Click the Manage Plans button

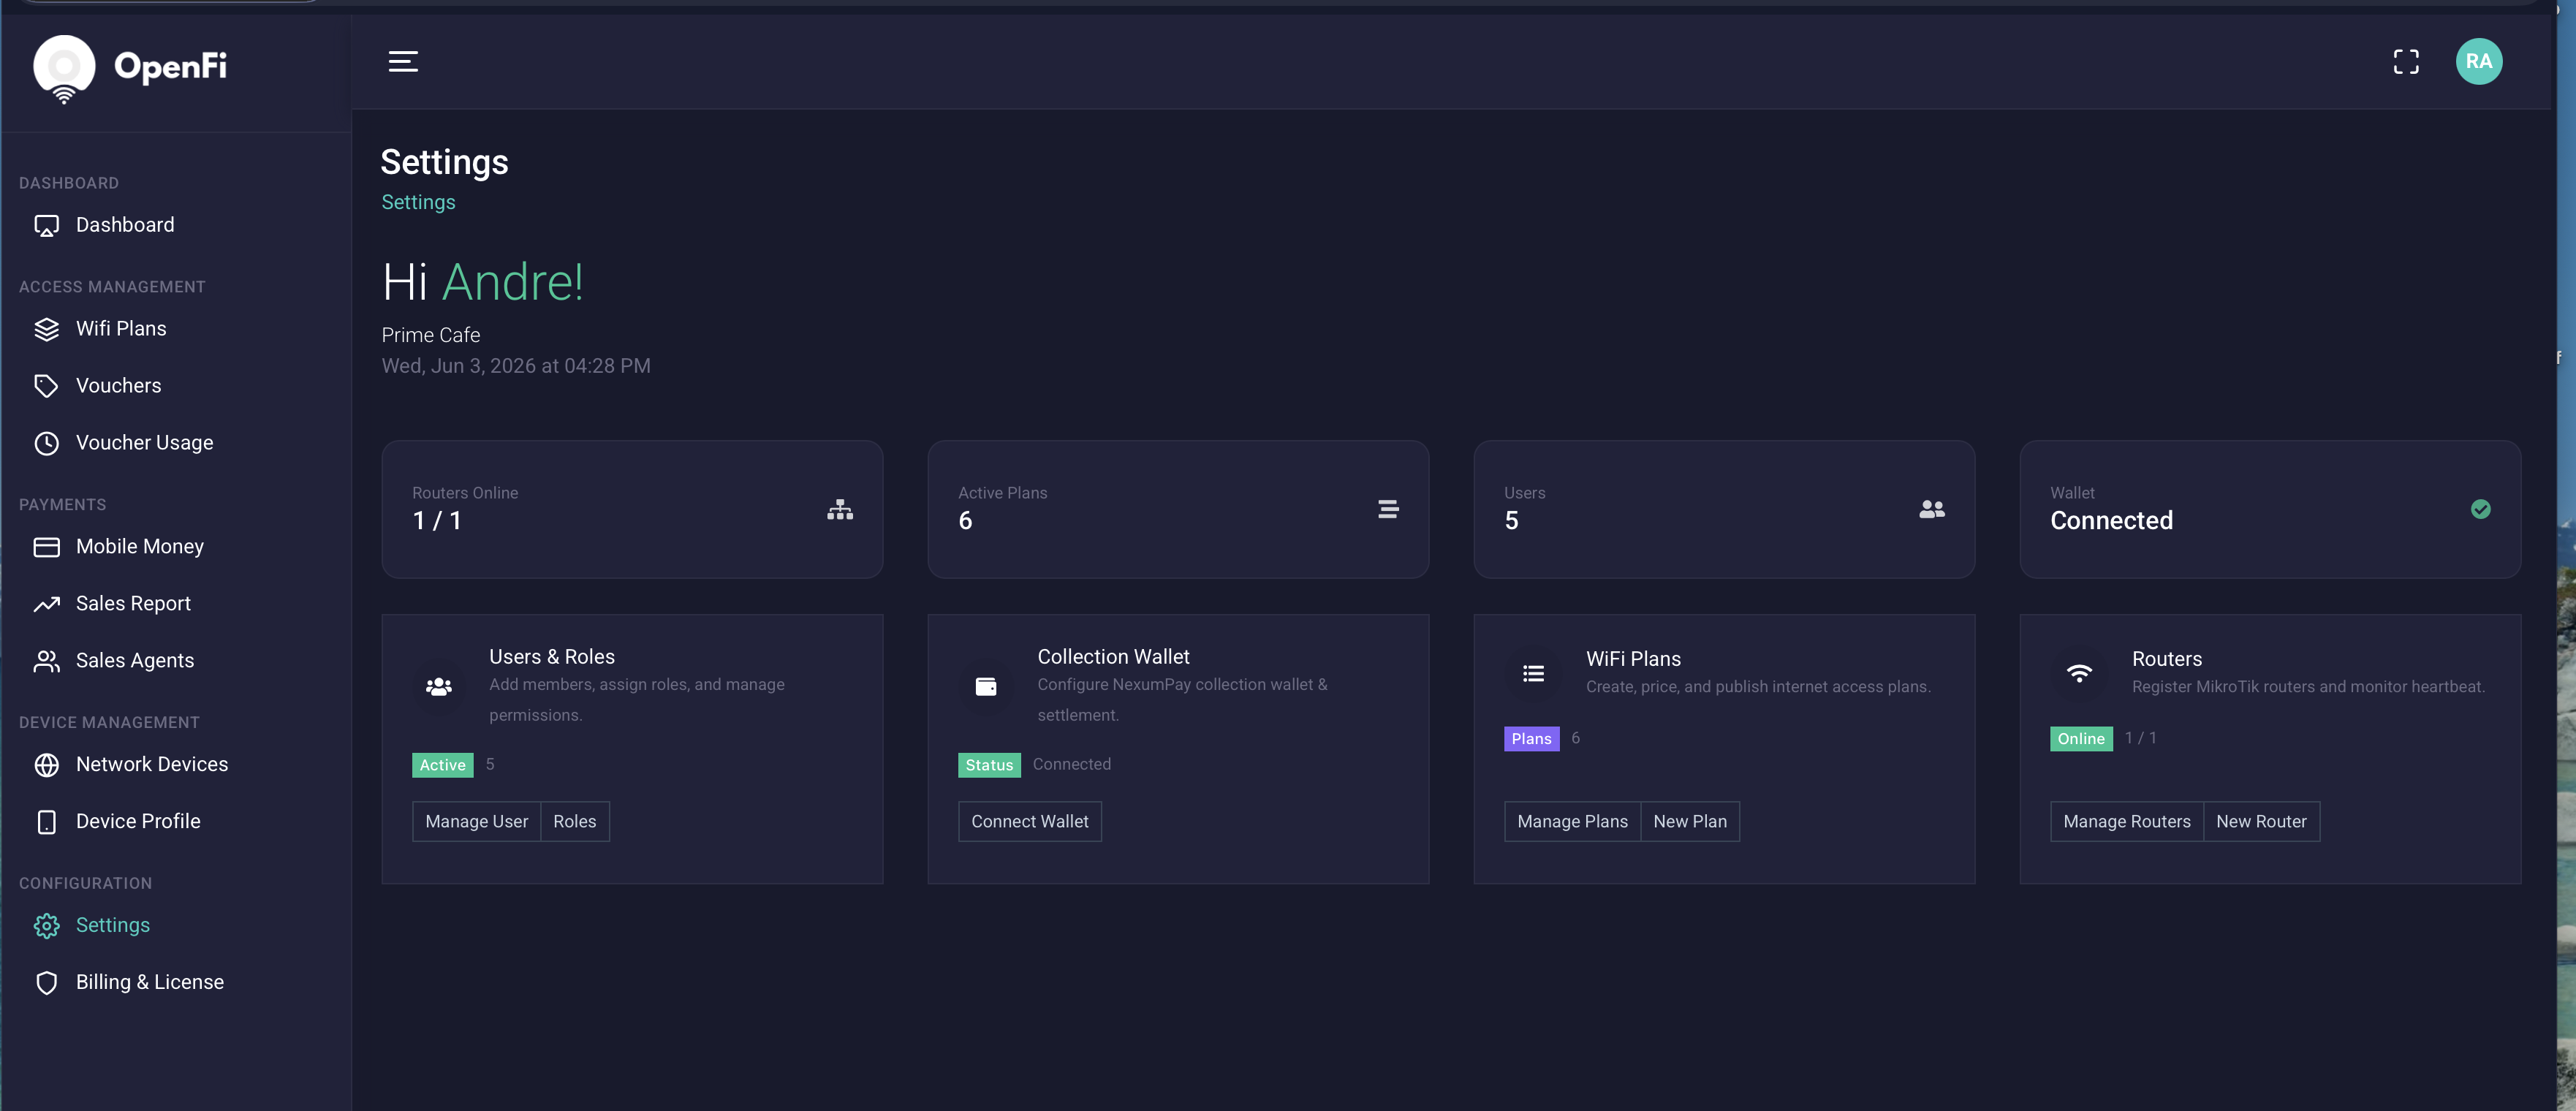tap(1572, 821)
